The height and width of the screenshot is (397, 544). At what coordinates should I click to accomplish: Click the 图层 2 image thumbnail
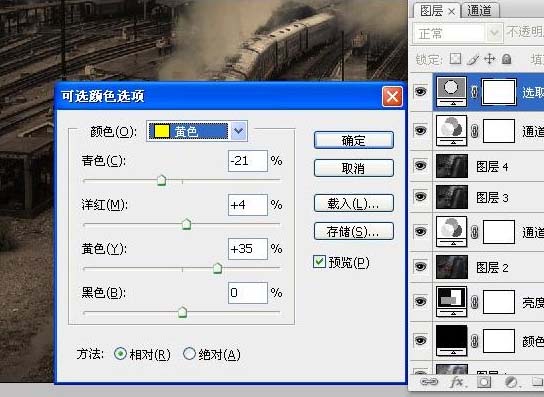[452, 267]
